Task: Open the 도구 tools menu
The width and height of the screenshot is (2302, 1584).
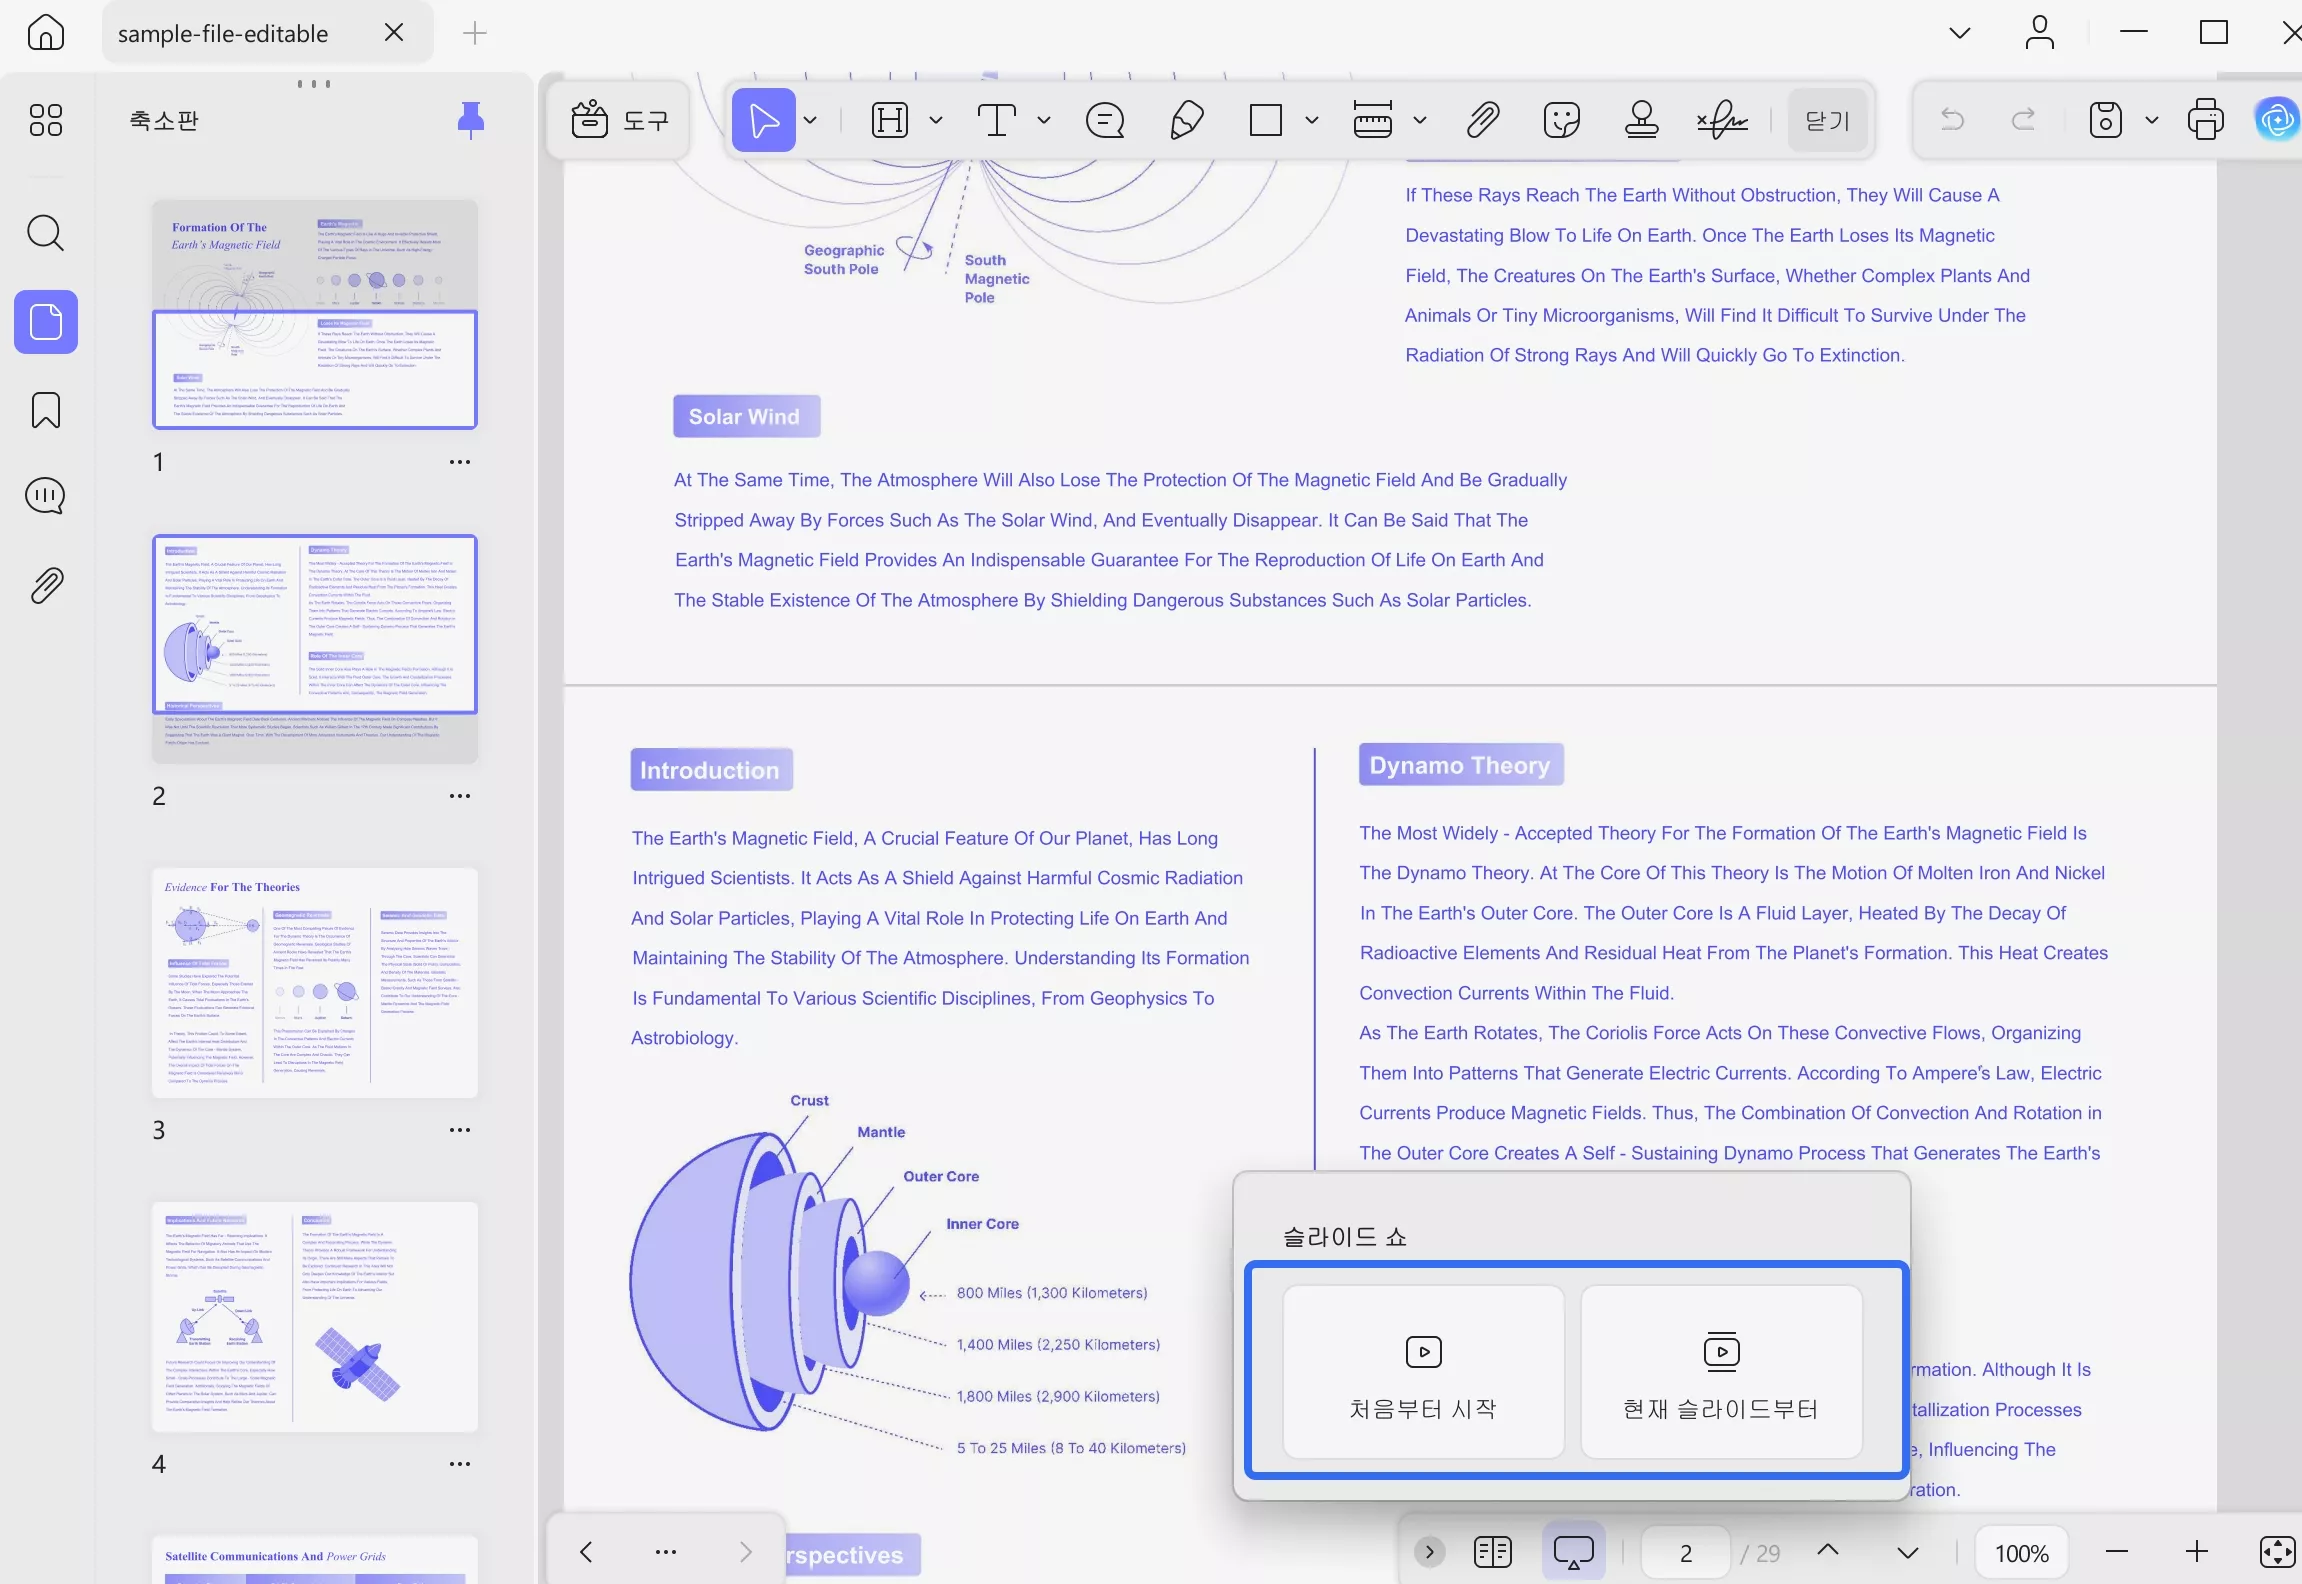Action: (x=620, y=120)
